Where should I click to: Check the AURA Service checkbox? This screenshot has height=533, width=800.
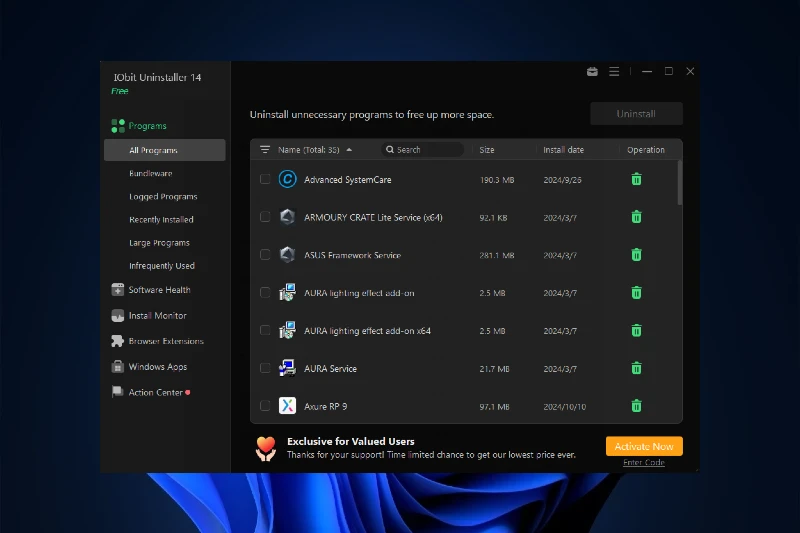click(x=265, y=368)
